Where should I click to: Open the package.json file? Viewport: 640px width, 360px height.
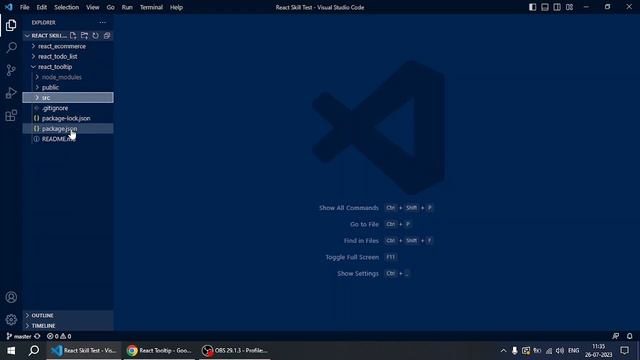[68, 129]
